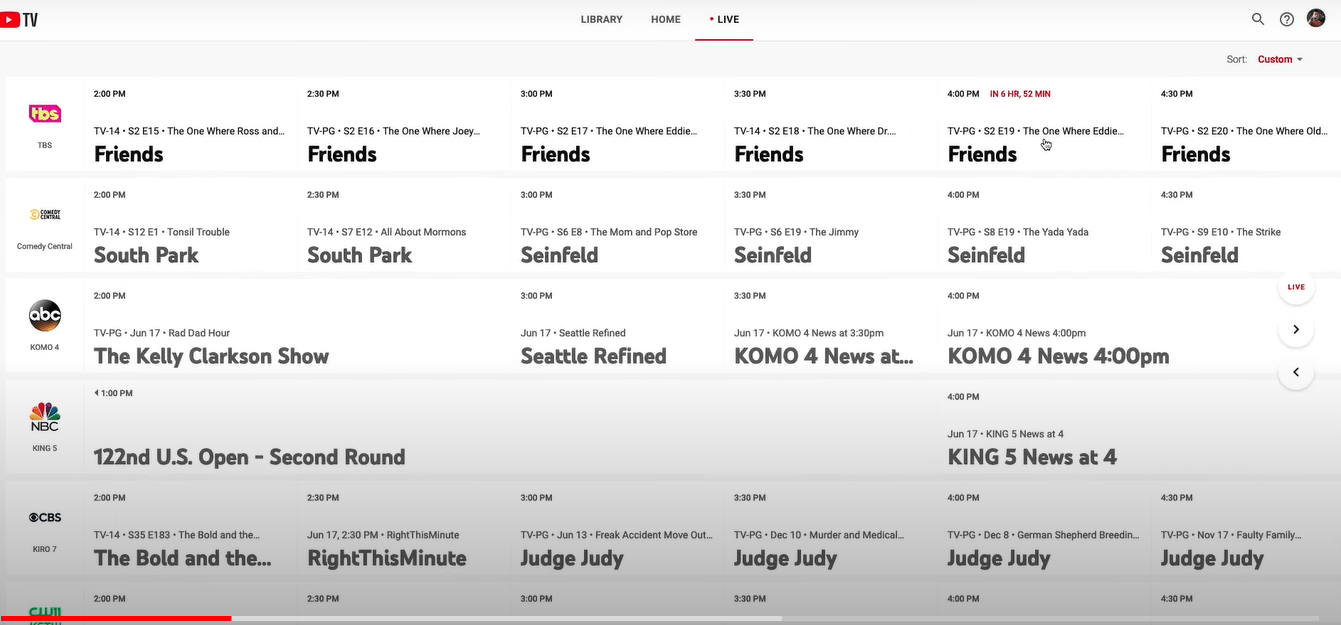Open Judge Judy Faulty Family episode
Image resolution: width=1341 pixels, height=625 pixels.
pyautogui.click(x=1246, y=528)
